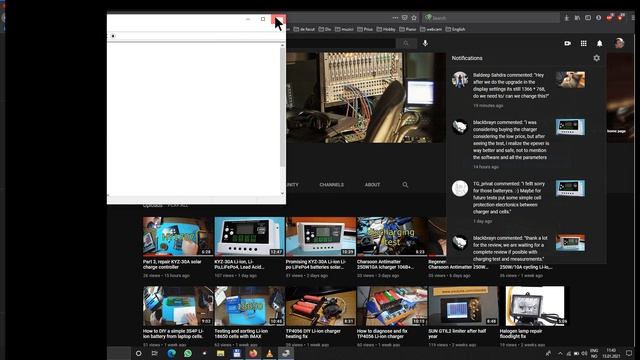This screenshot has height=360, width=640.
Task: Play 'Testing and sorting Li-ion 18650' thumbnail
Action: coord(249,306)
